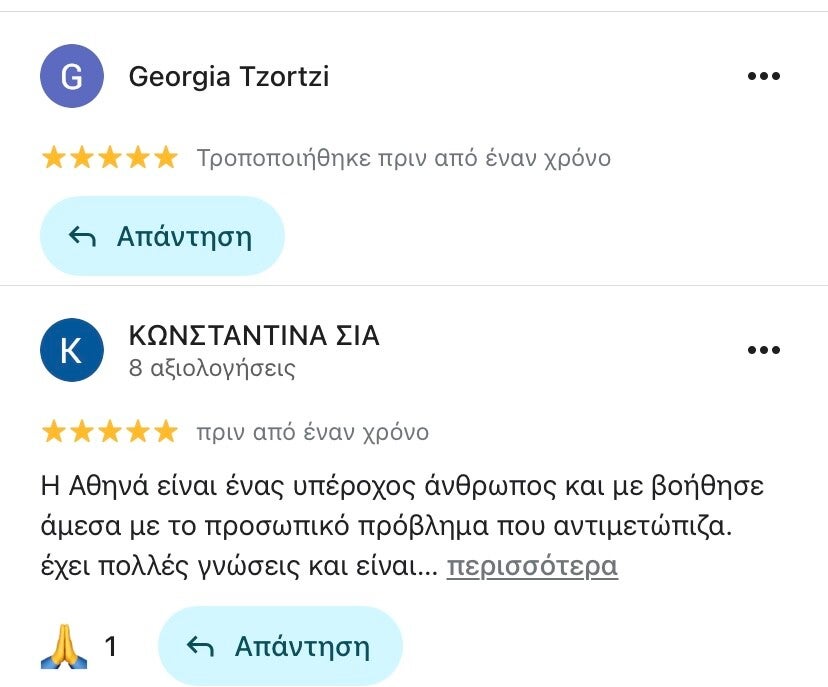Open Georgia Tzortzi's reviewer profile name

click(229, 77)
